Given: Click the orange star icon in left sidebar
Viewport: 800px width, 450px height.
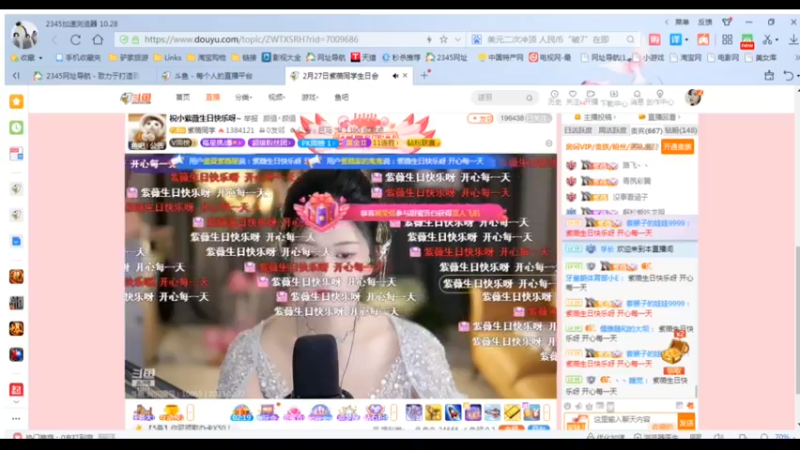Looking at the screenshot, I should point(16,102).
